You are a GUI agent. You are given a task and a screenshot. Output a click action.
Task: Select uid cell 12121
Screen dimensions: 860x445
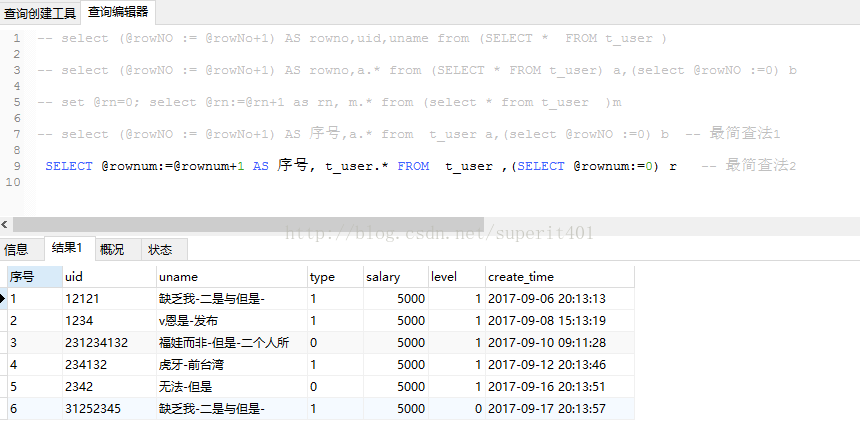tap(109, 298)
